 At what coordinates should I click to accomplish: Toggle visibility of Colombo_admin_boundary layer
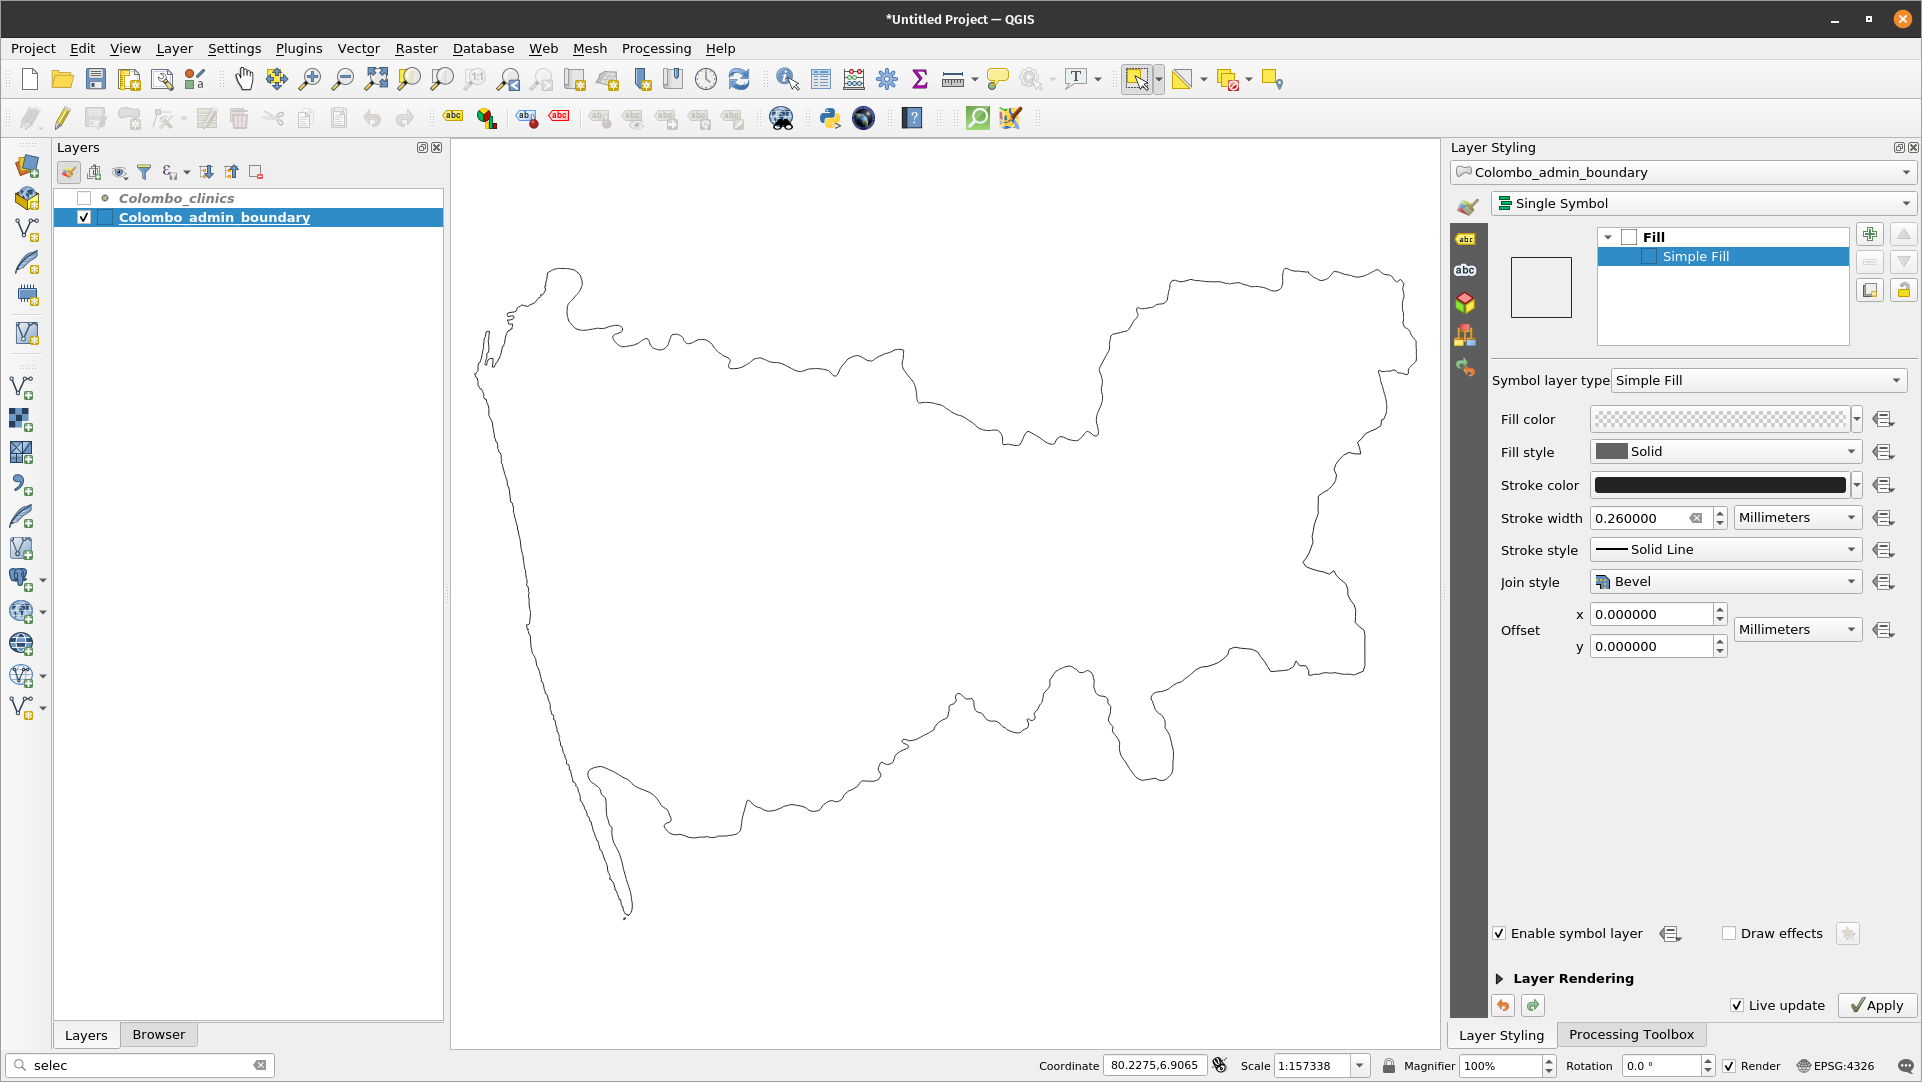pos(84,218)
